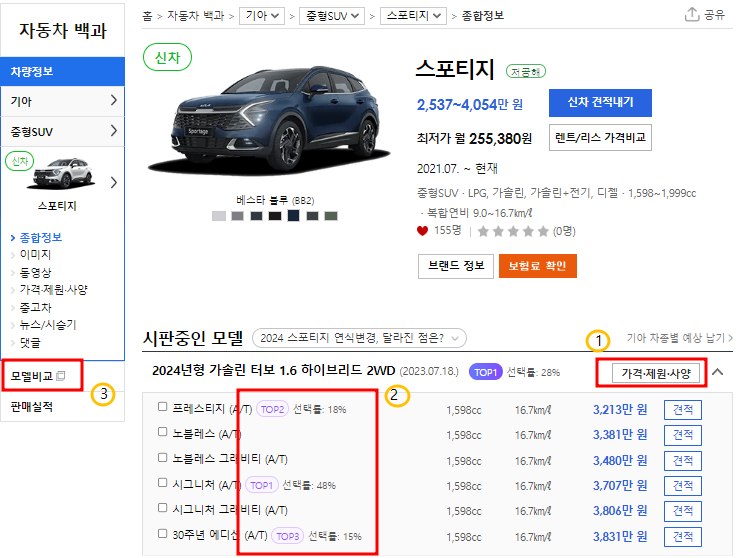
Task: Click the share upload icon
Action: coord(691,14)
